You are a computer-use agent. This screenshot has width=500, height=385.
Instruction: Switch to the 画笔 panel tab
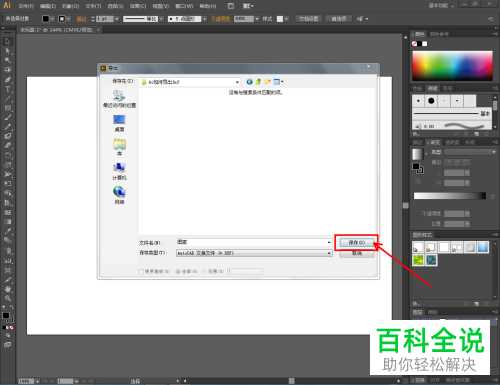[432, 88]
